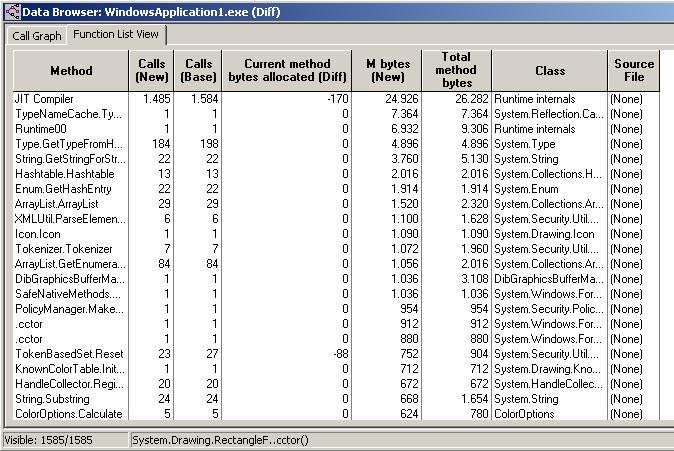Sort by Calls (Base) column header
This screenshot has height=451, width=674.
click(x=199, y=71)
